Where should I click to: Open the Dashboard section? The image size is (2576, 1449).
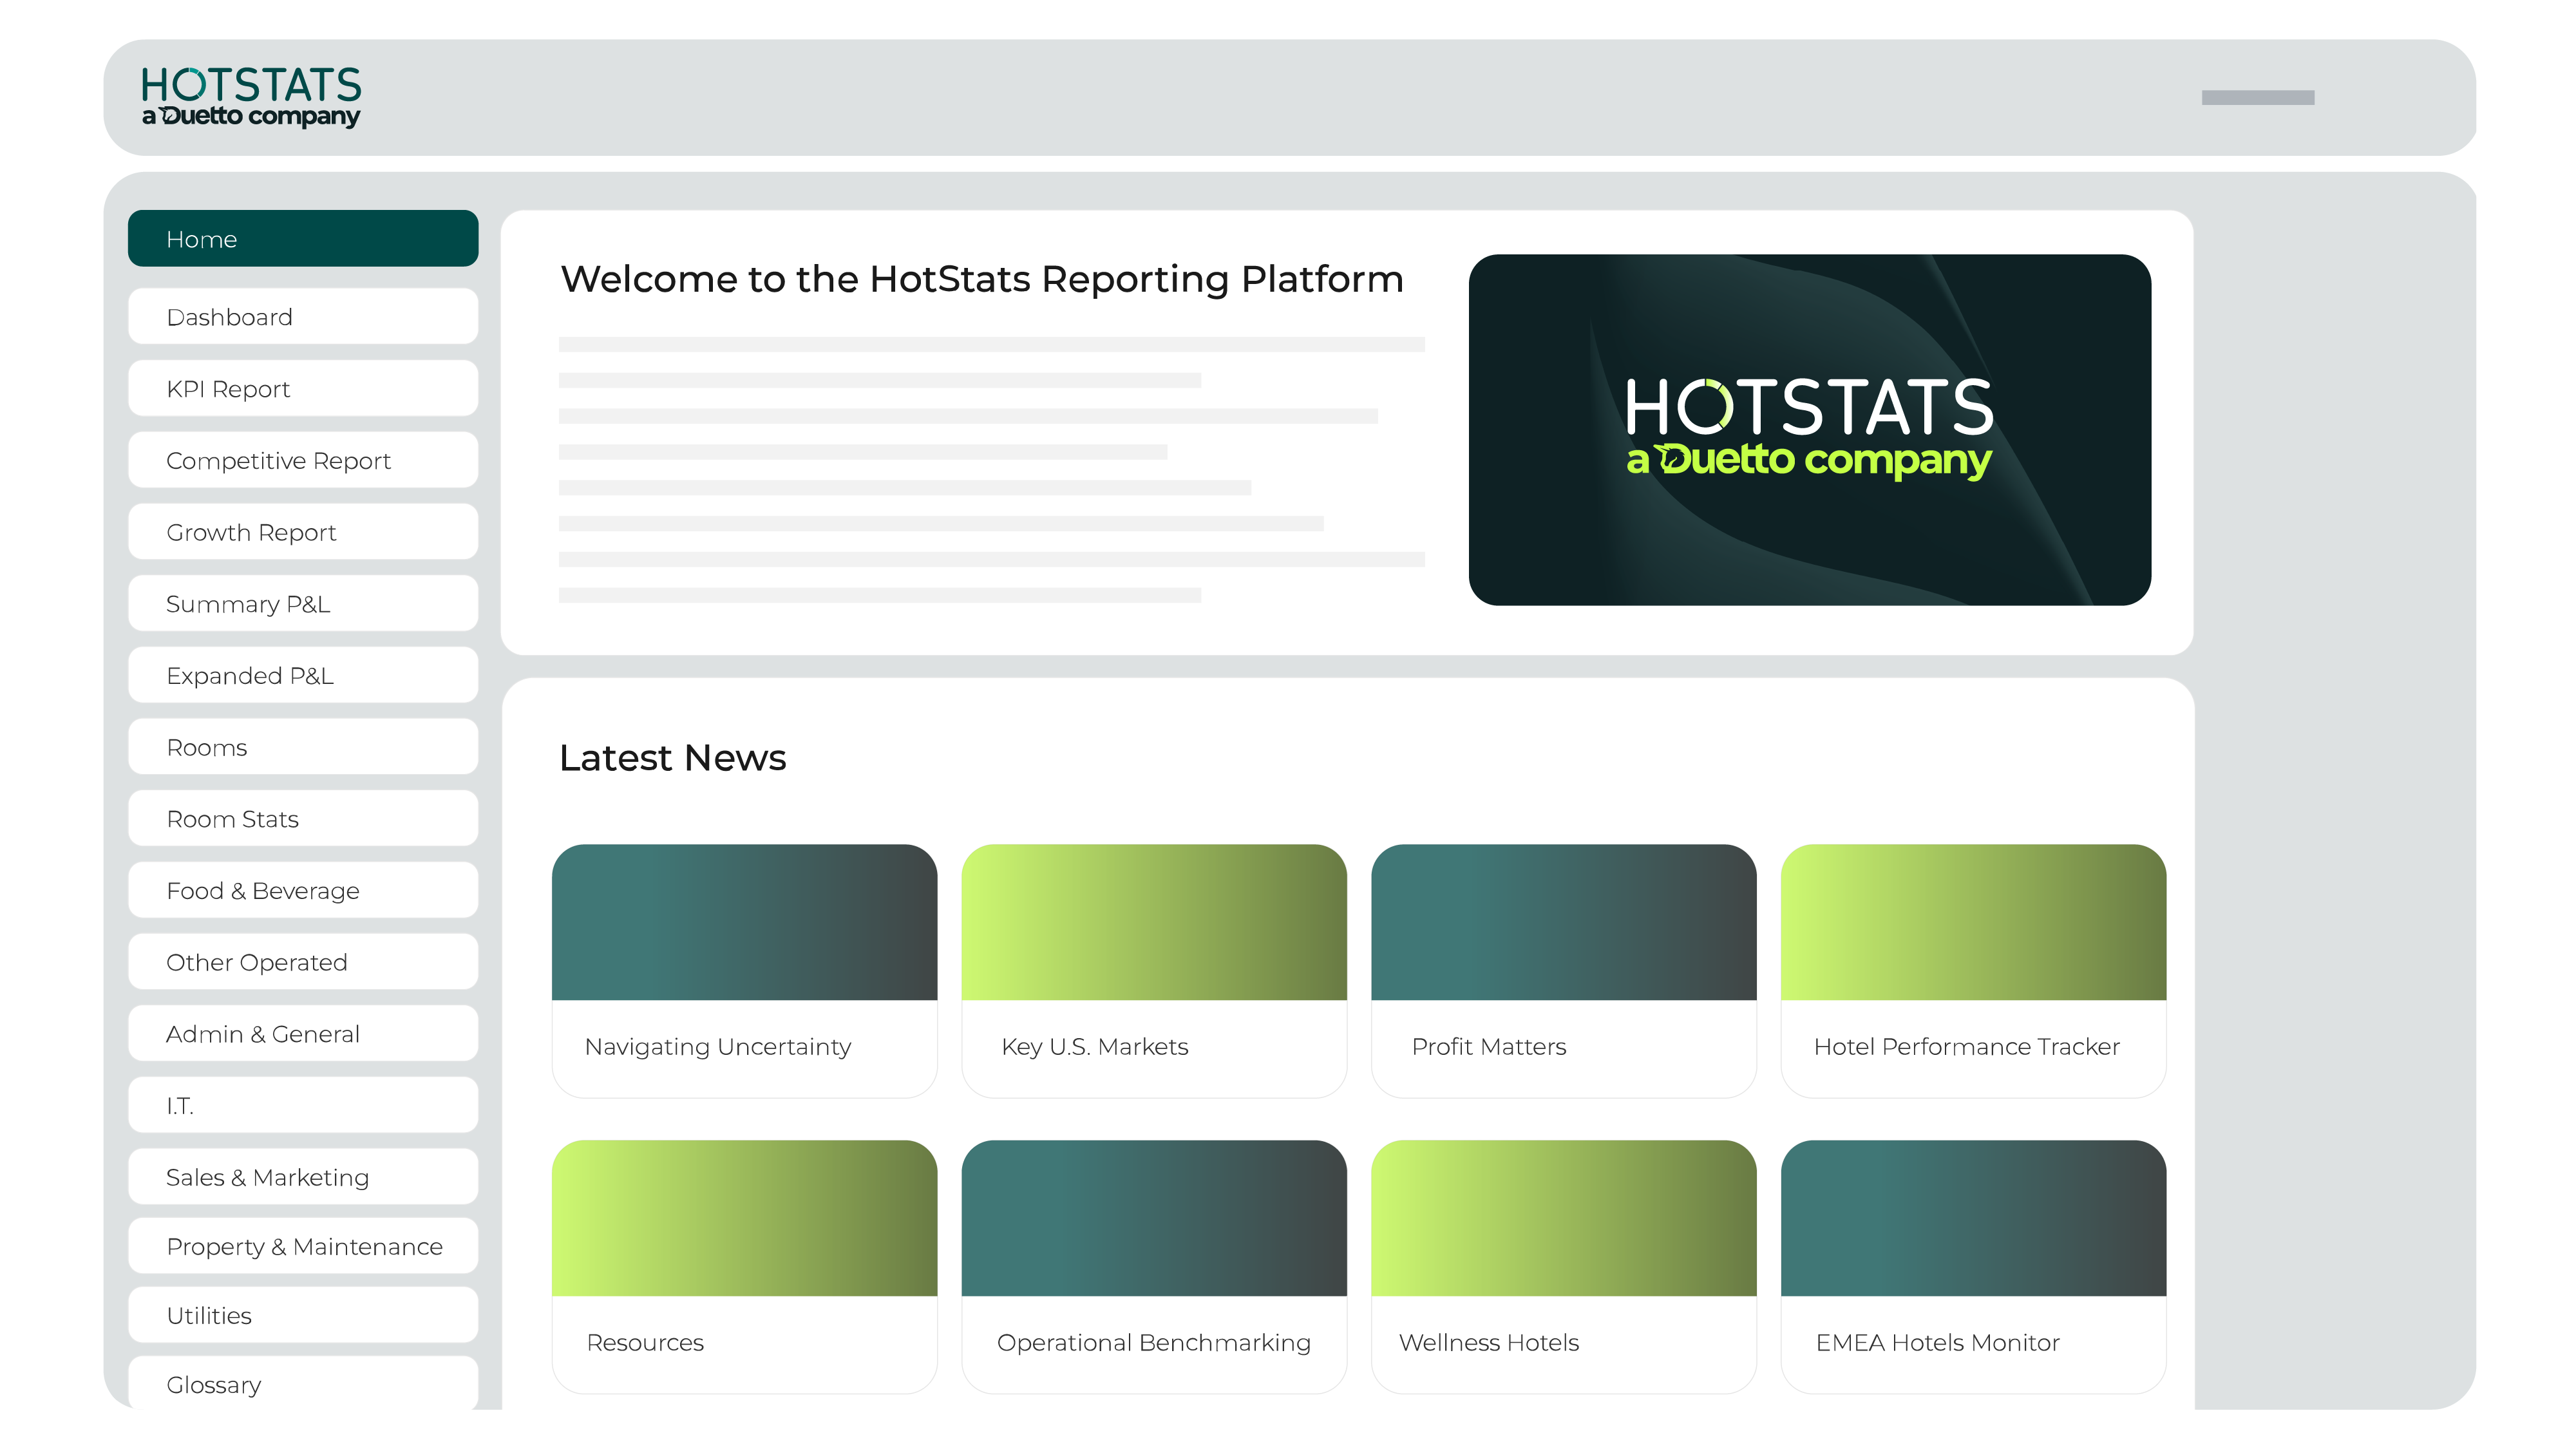[x=302, y=317]
